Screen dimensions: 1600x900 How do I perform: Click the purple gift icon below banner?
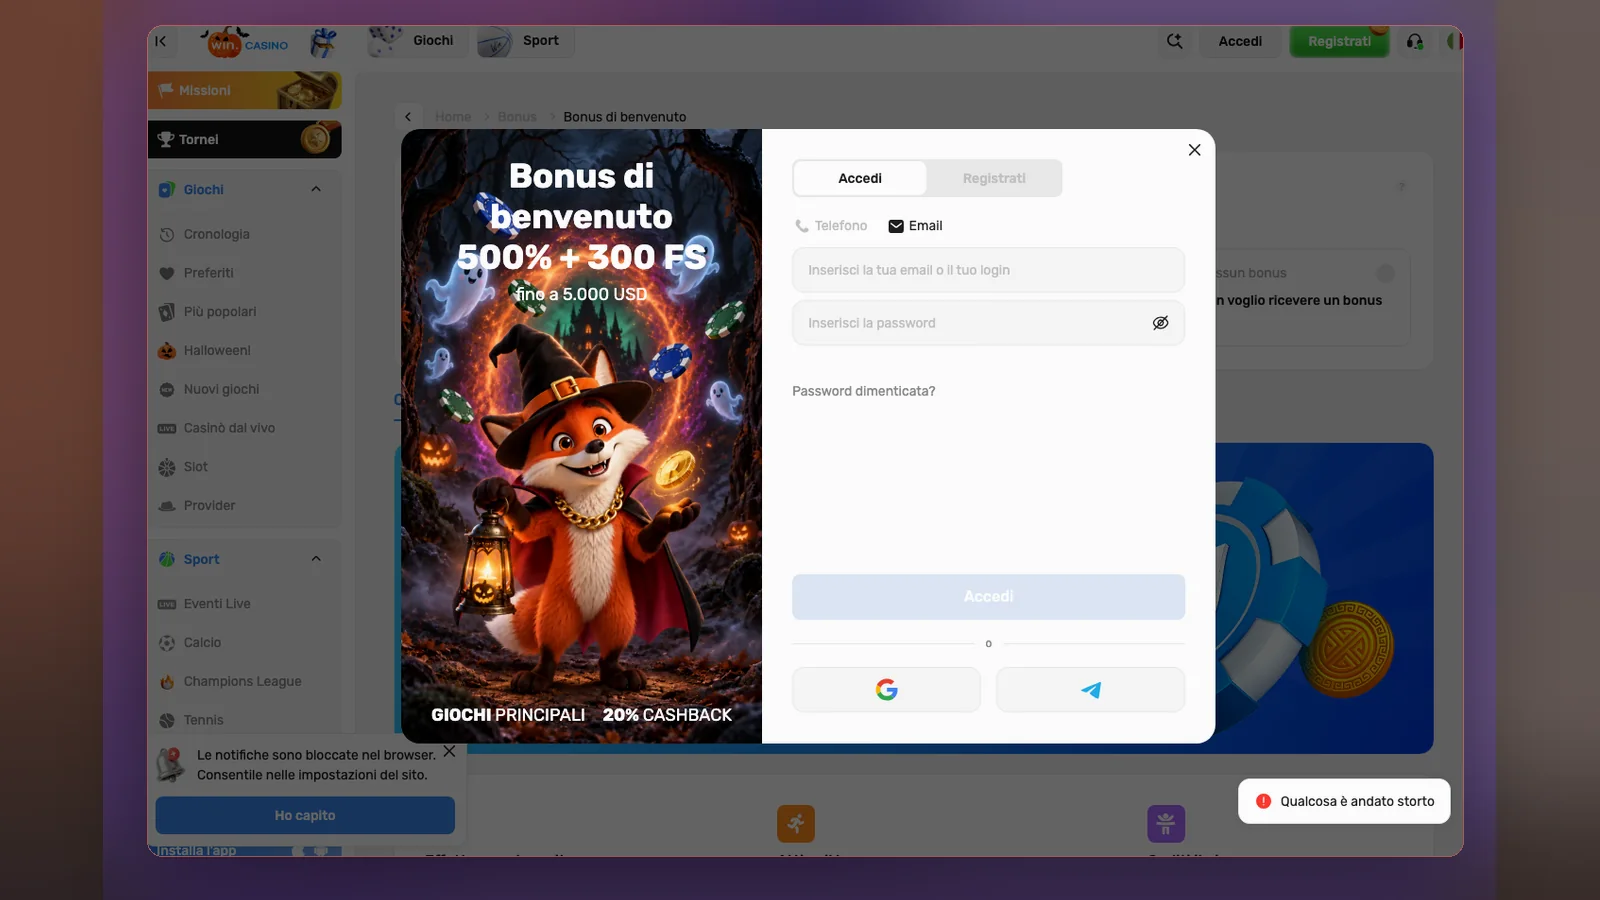pyautogui.click(x=1166, y=824)
